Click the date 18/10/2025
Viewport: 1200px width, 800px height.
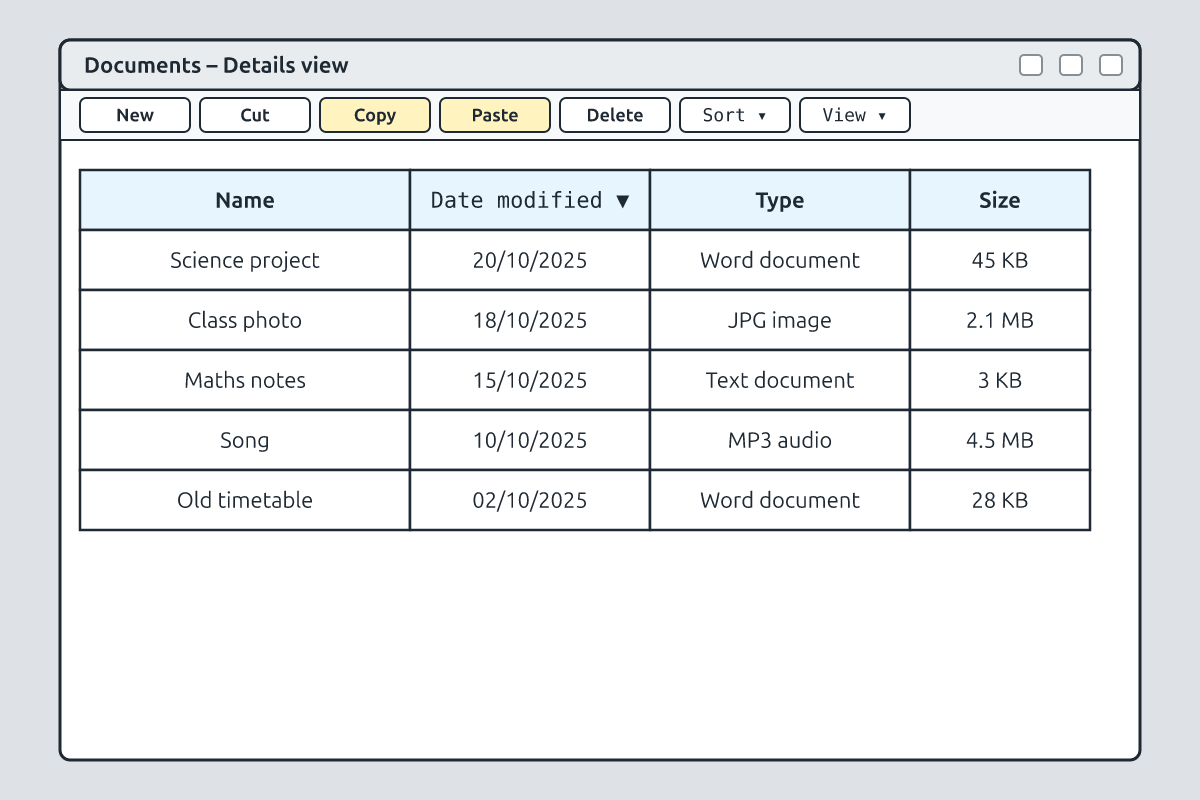click(530, 320)
